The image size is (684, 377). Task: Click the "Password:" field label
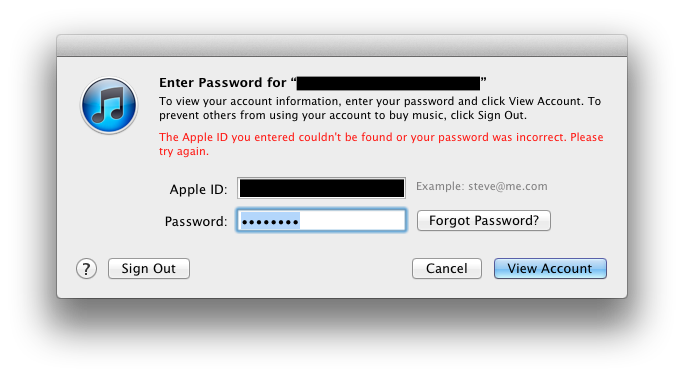pyautogui.click(x=196, y=221)
